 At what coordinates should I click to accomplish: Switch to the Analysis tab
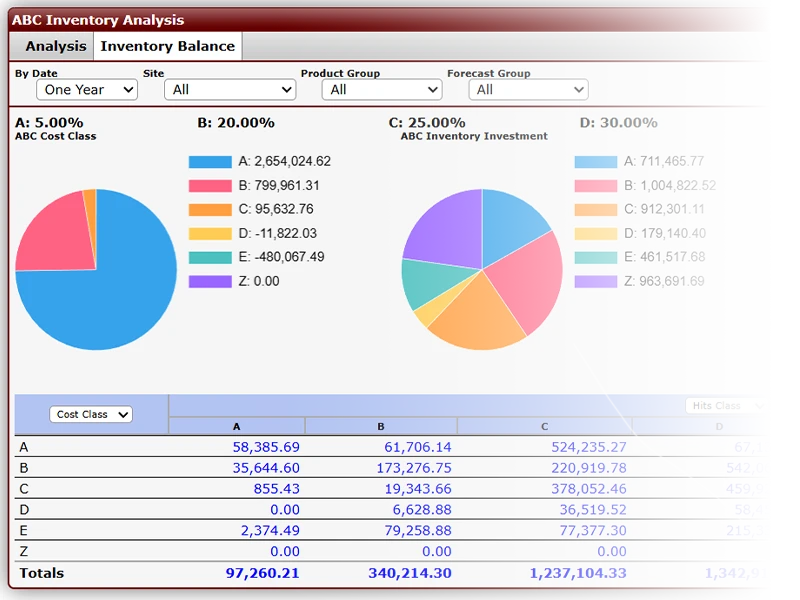click(55, 46)
